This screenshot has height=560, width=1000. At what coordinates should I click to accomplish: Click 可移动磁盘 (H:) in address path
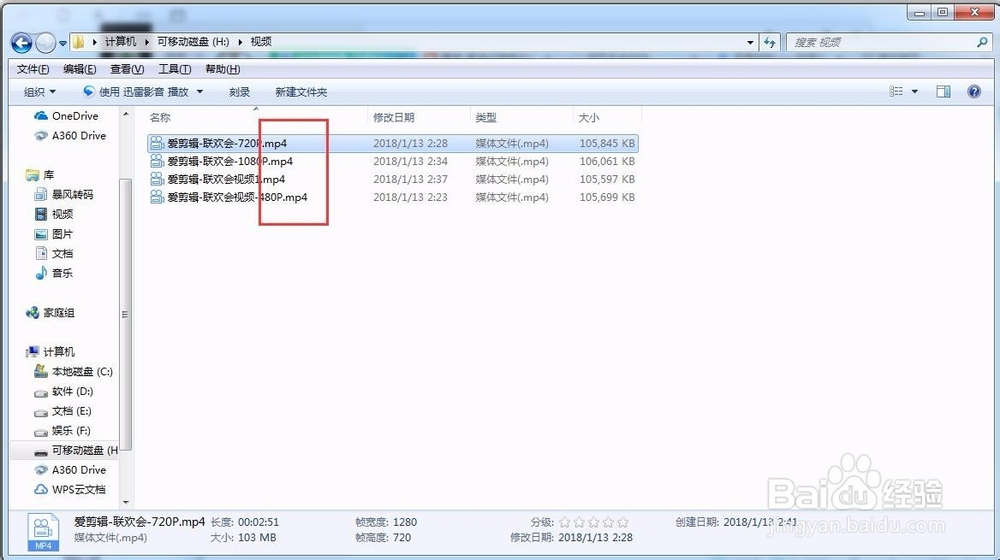coord(193,41)
